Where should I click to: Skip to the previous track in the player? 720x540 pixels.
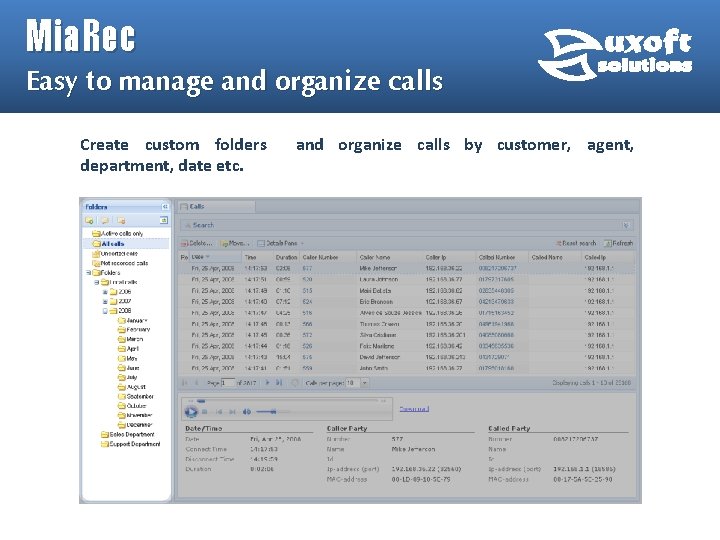pyautogui.click(x=219, y=412)
